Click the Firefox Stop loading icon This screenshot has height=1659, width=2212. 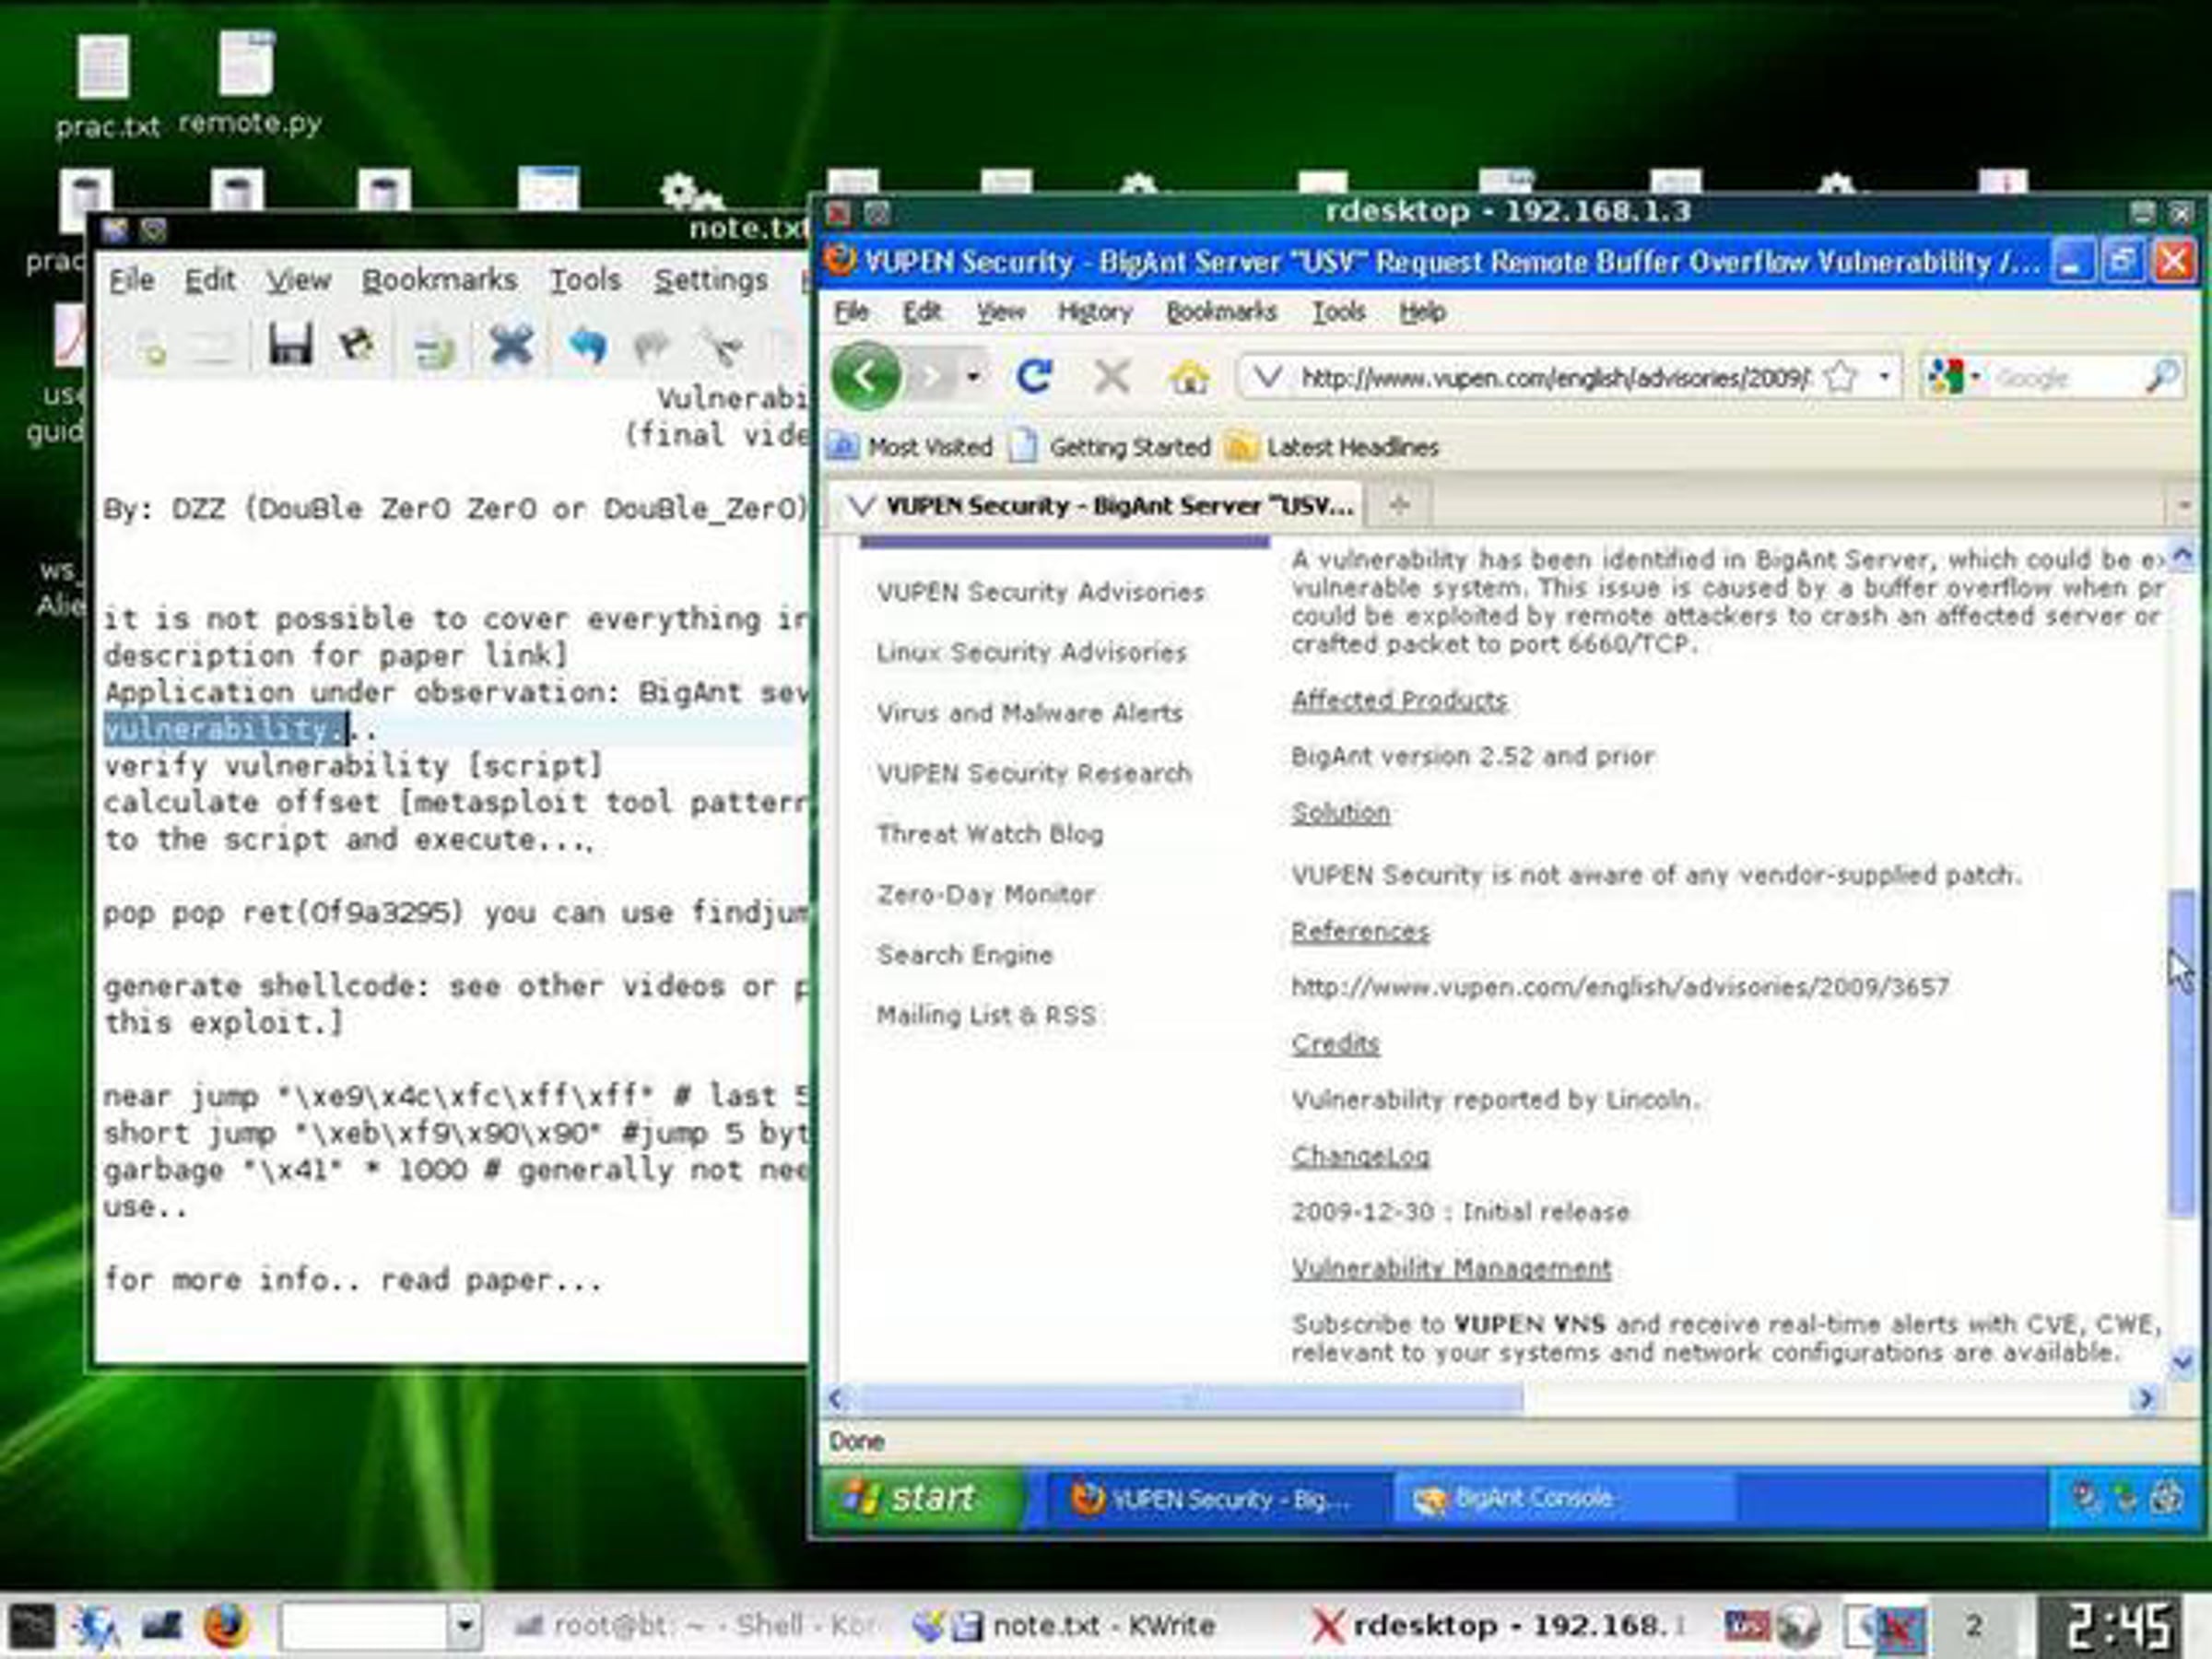(1111, 377)
